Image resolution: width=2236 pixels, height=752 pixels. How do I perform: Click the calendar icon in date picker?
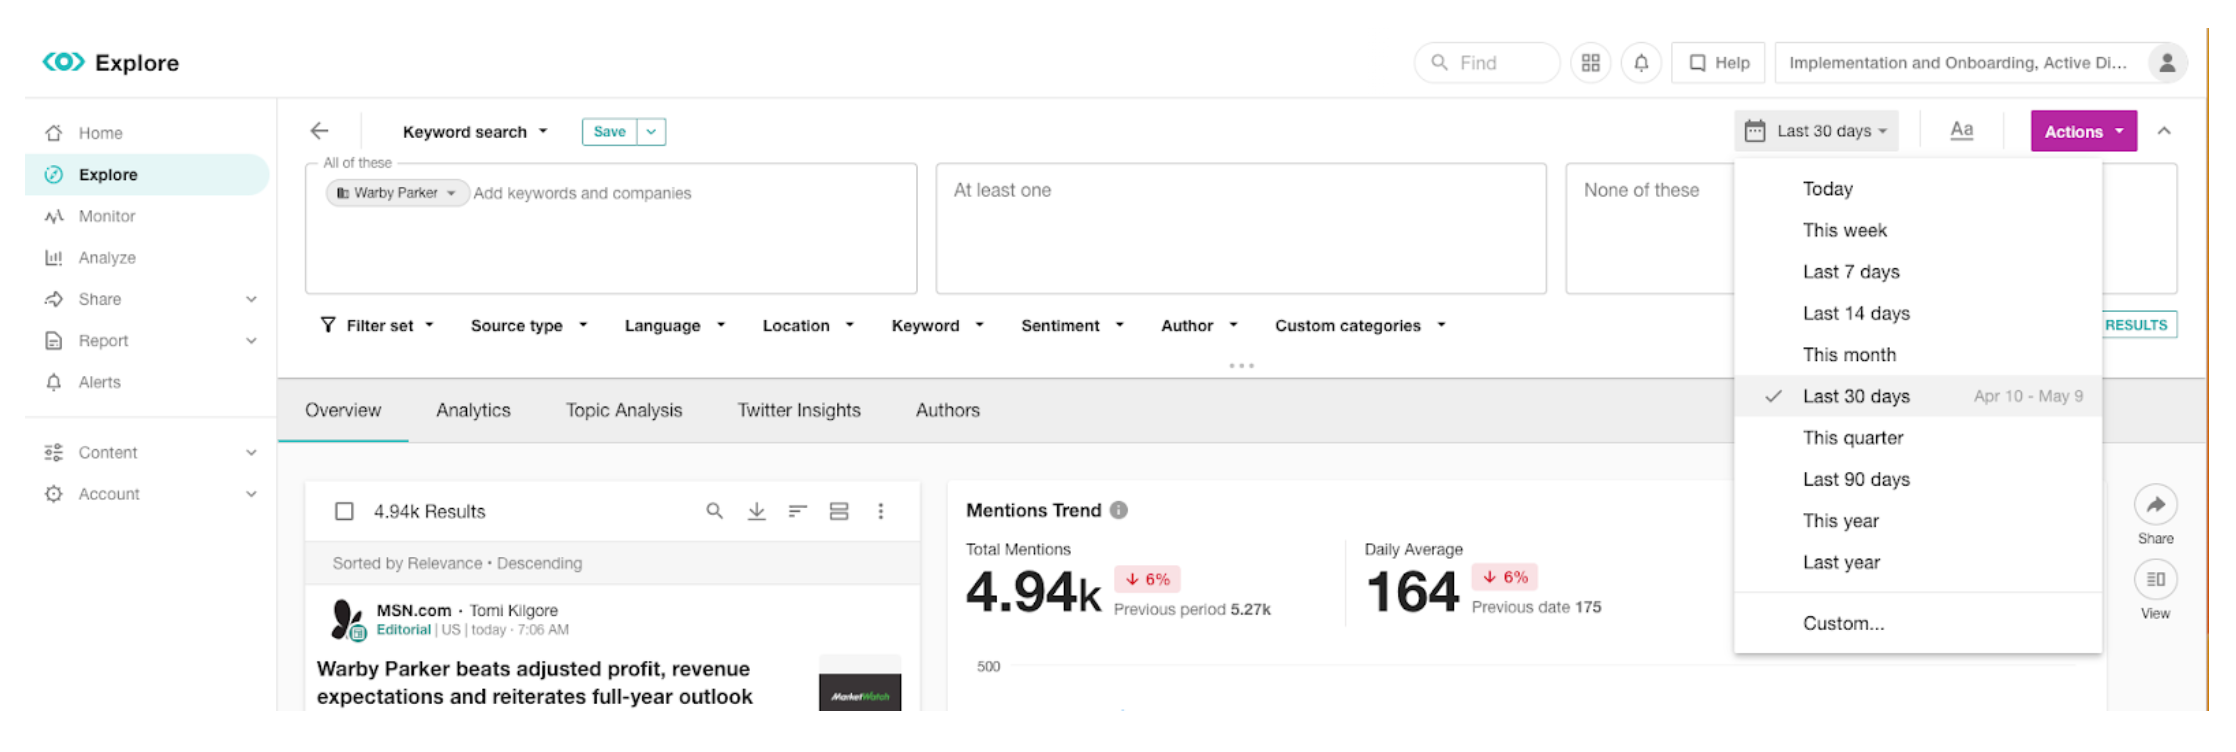click(x=1754, y=131)
